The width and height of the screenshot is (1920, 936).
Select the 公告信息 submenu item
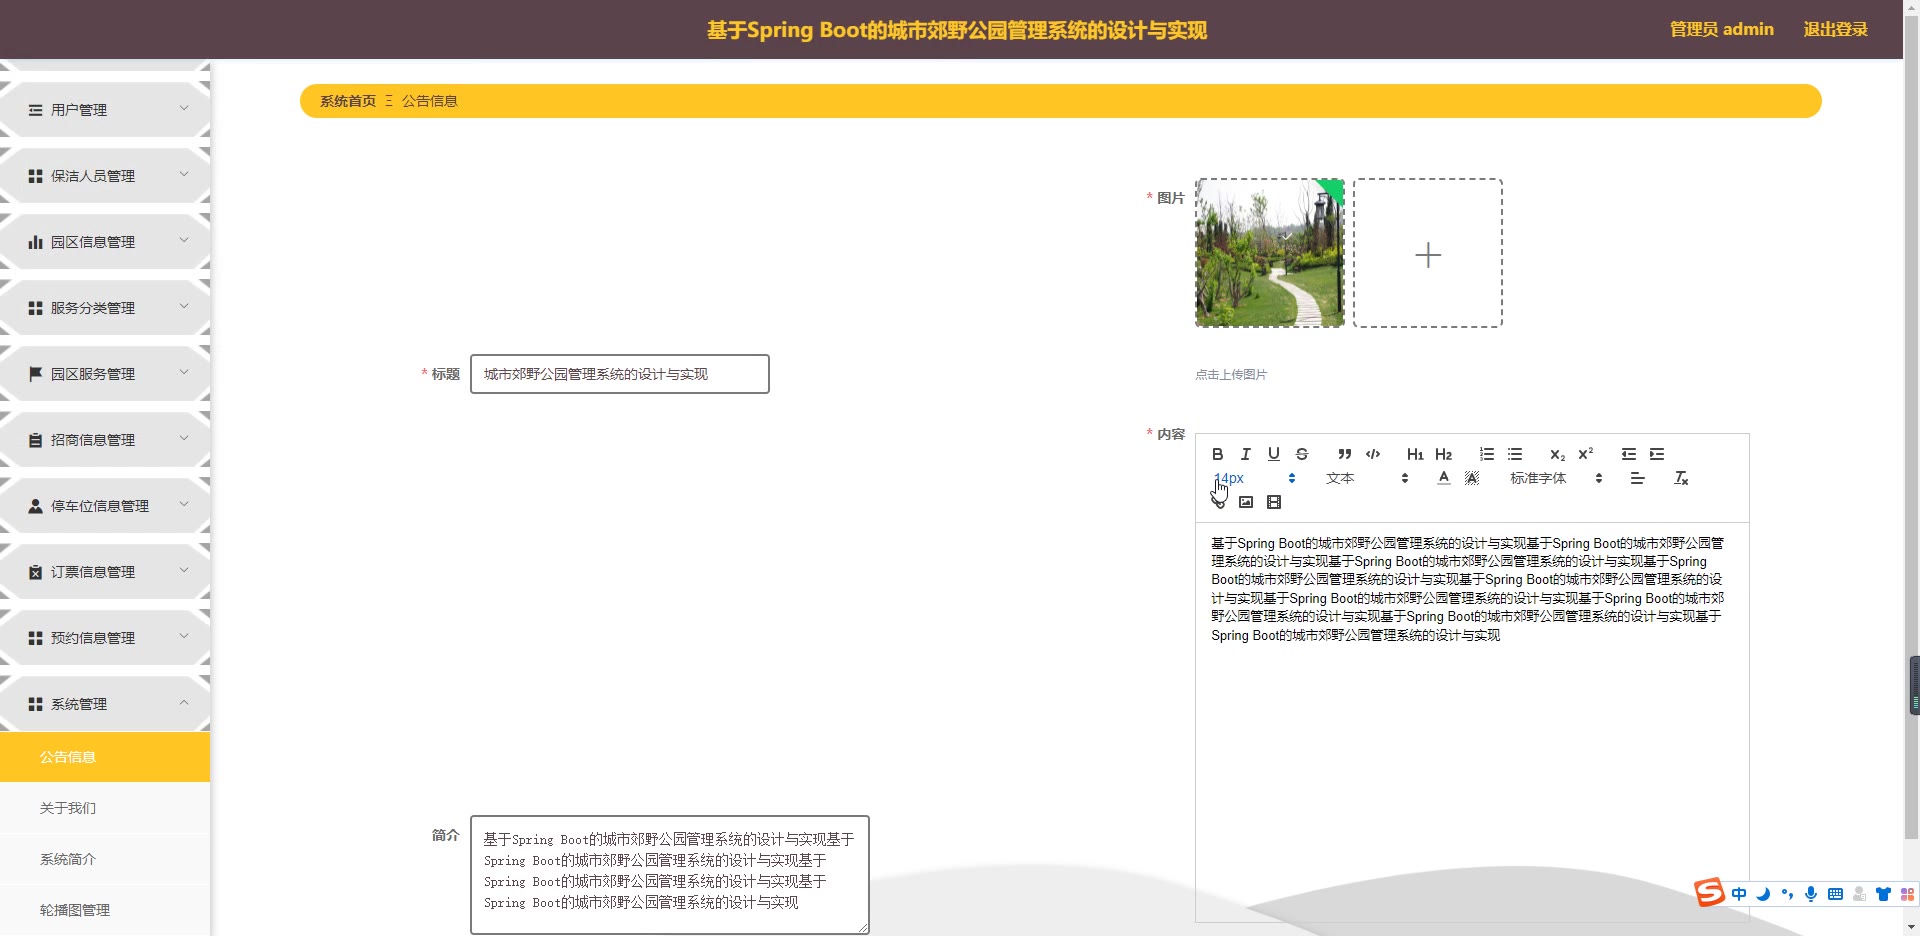tap(105, 757)
